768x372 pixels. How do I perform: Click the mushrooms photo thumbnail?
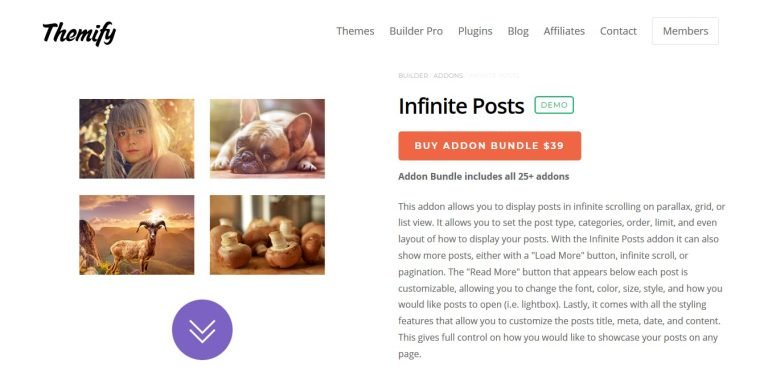[x=267, y=234]
